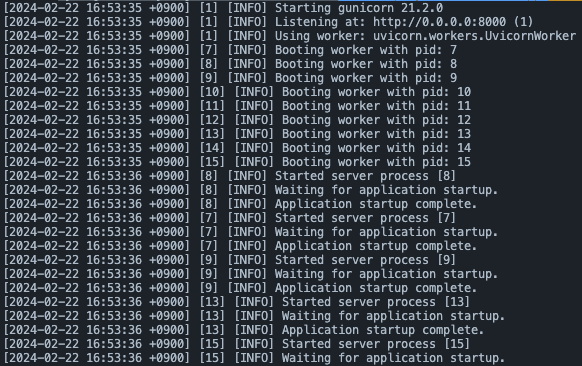This screenshot has width=582, height=366.
Task: Click the 'Starting gunicorn 21.2.0' log message
Action: [x=359, y=8]
